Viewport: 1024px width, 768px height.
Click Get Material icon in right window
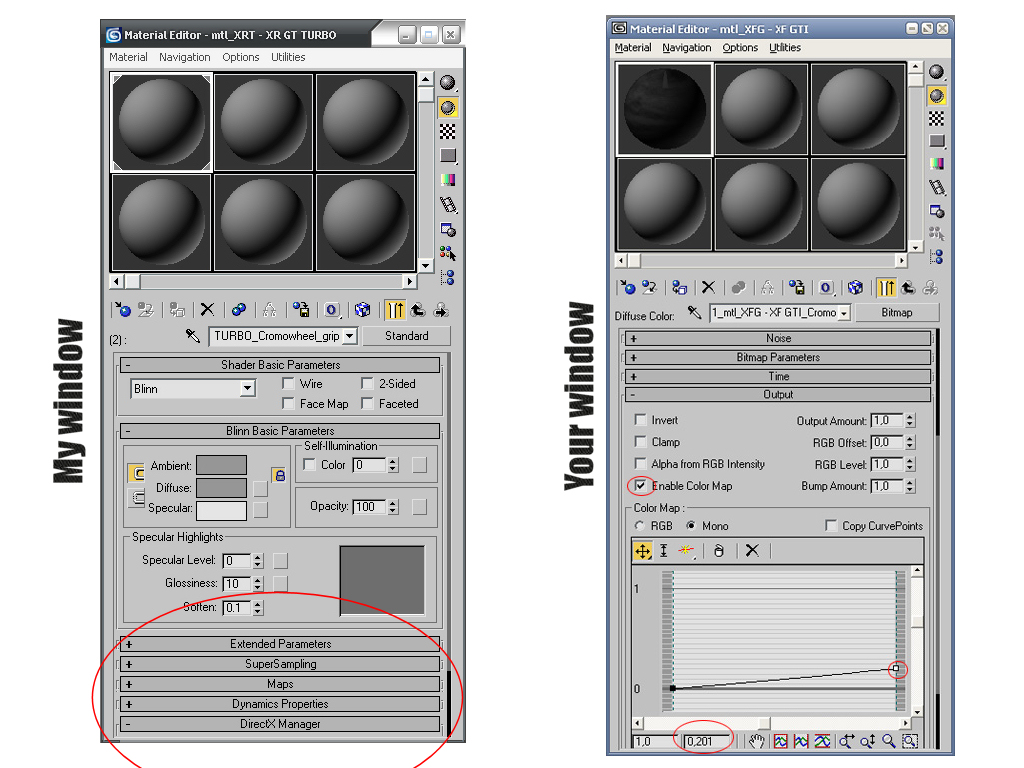(x=628, y=287)
